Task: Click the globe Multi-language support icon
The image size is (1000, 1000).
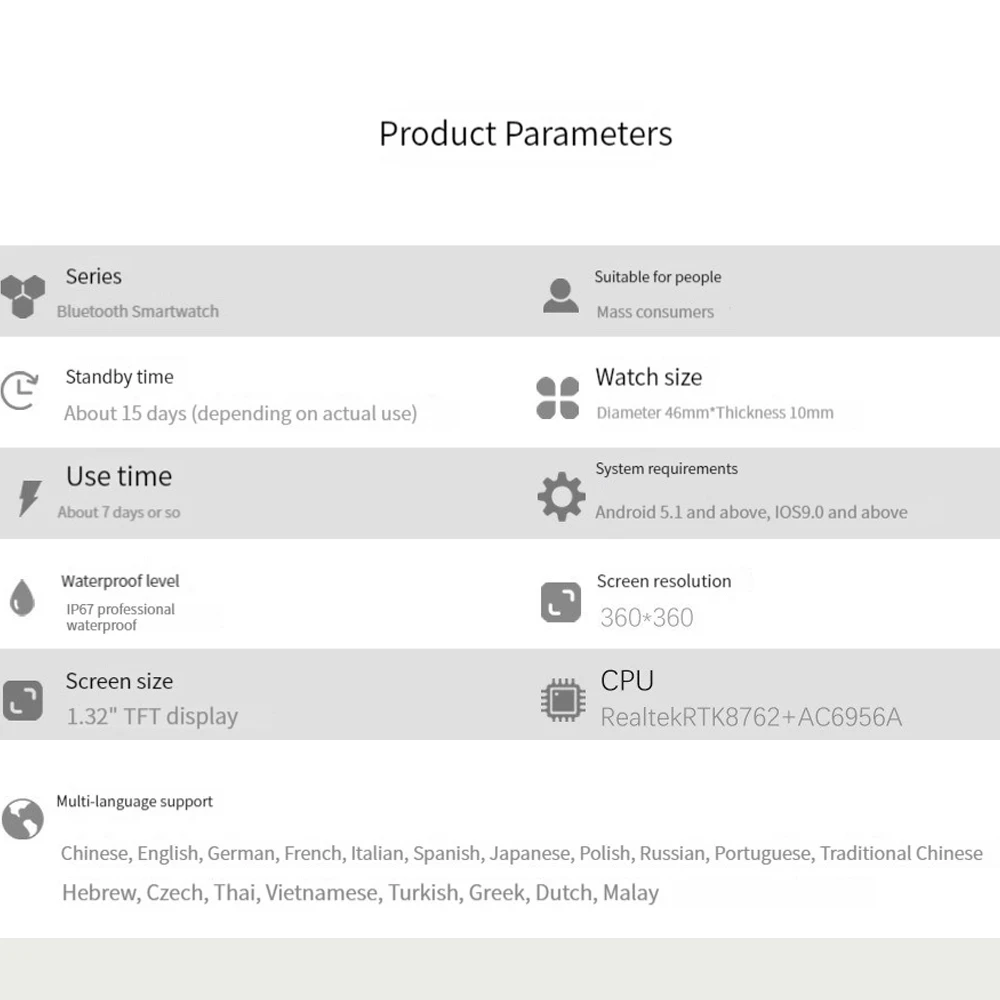Action: coord(22,819)
